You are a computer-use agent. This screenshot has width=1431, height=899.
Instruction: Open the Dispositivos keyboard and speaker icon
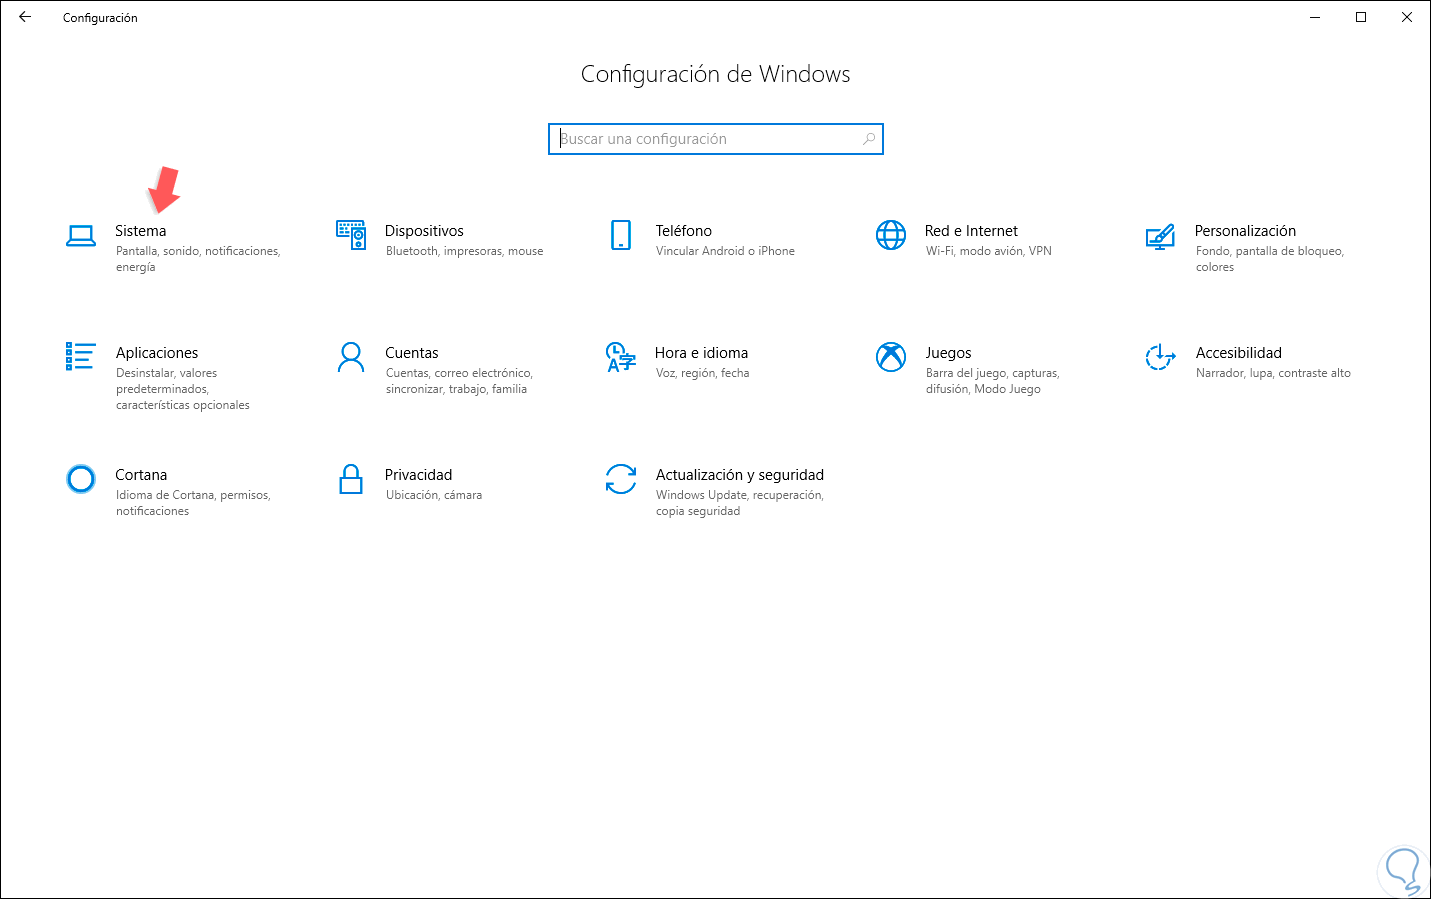pos(351,235)
